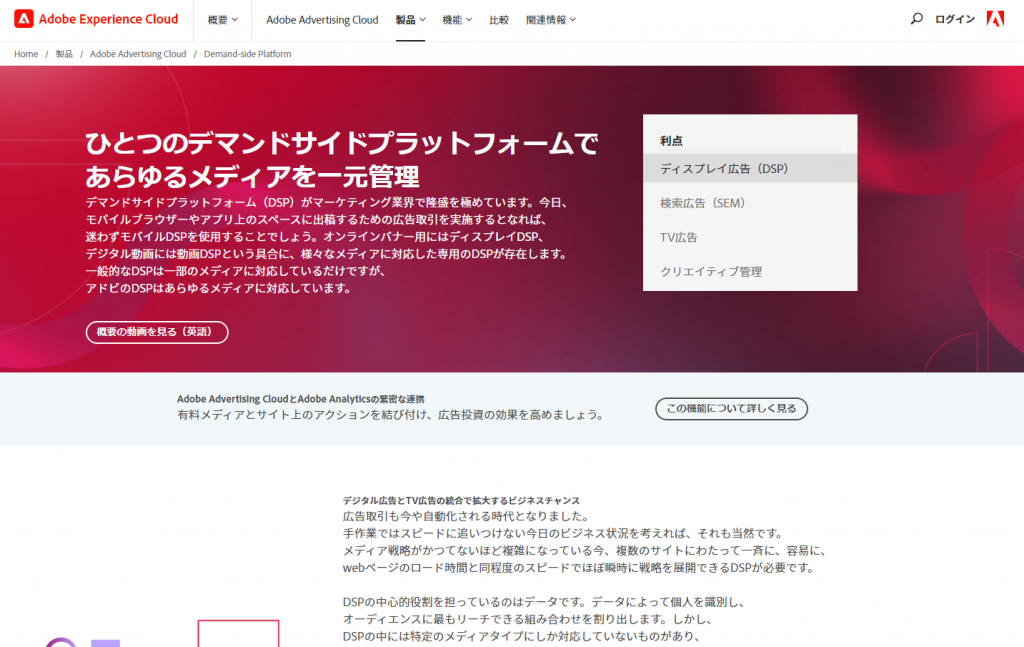The image size is (1024, 647).
Task: Expand the 製品 dropdown menu
Action: (x=410, y=20)
